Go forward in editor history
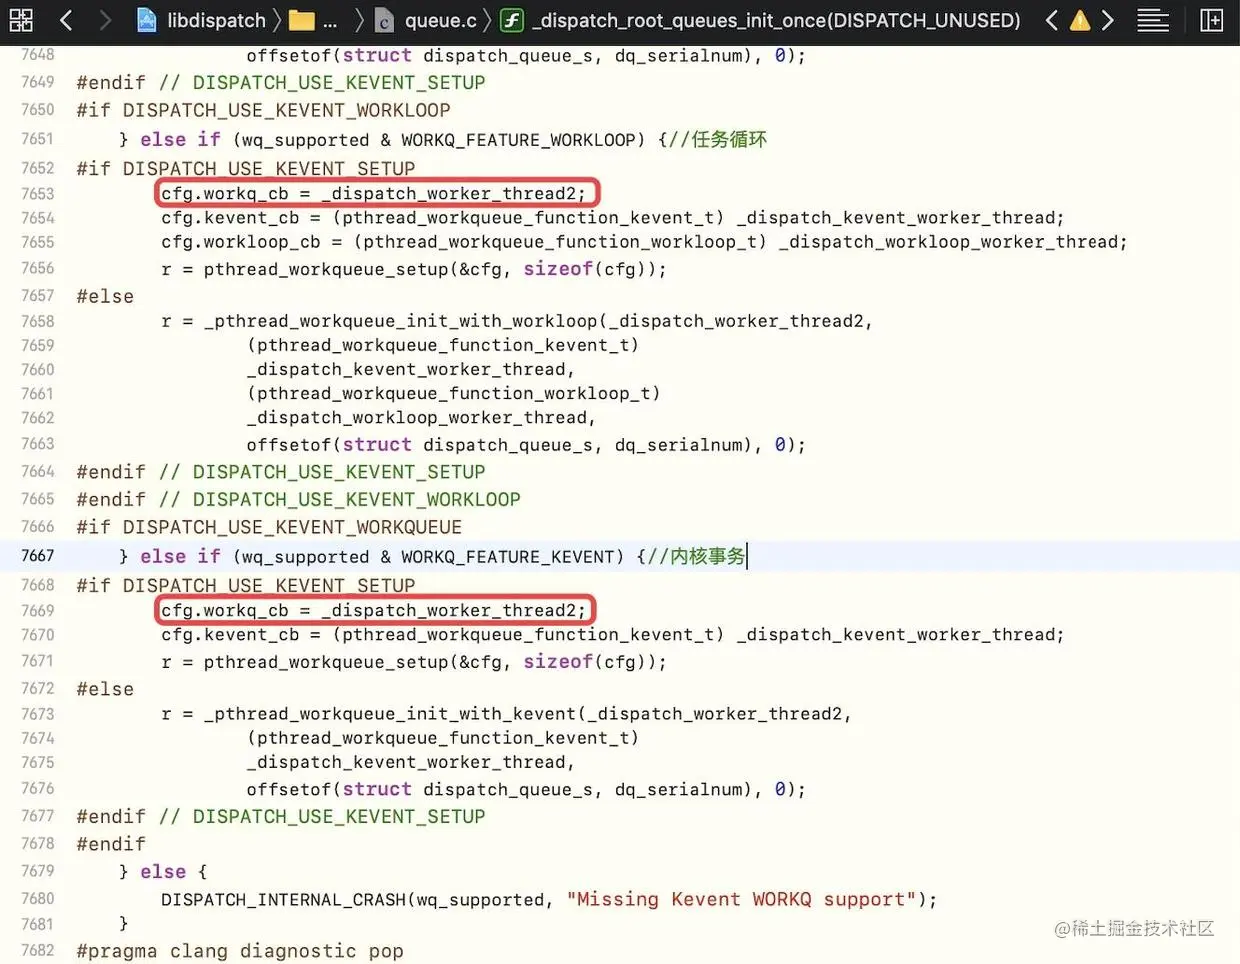 [105, 20]
